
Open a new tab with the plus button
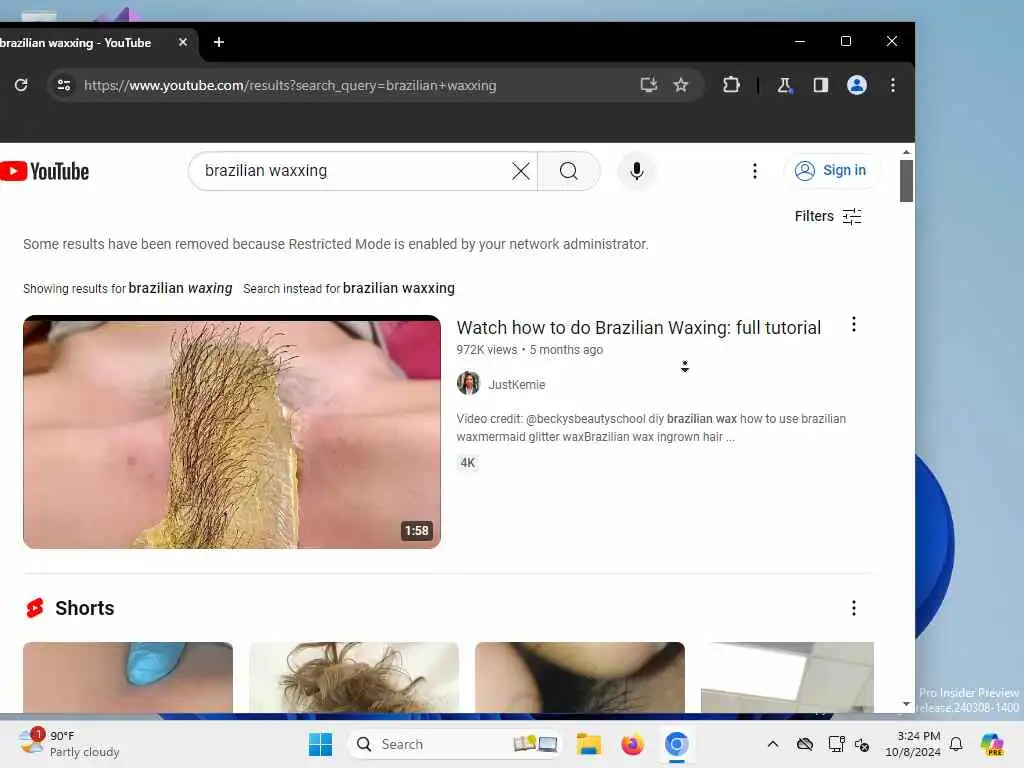point(219,42)
